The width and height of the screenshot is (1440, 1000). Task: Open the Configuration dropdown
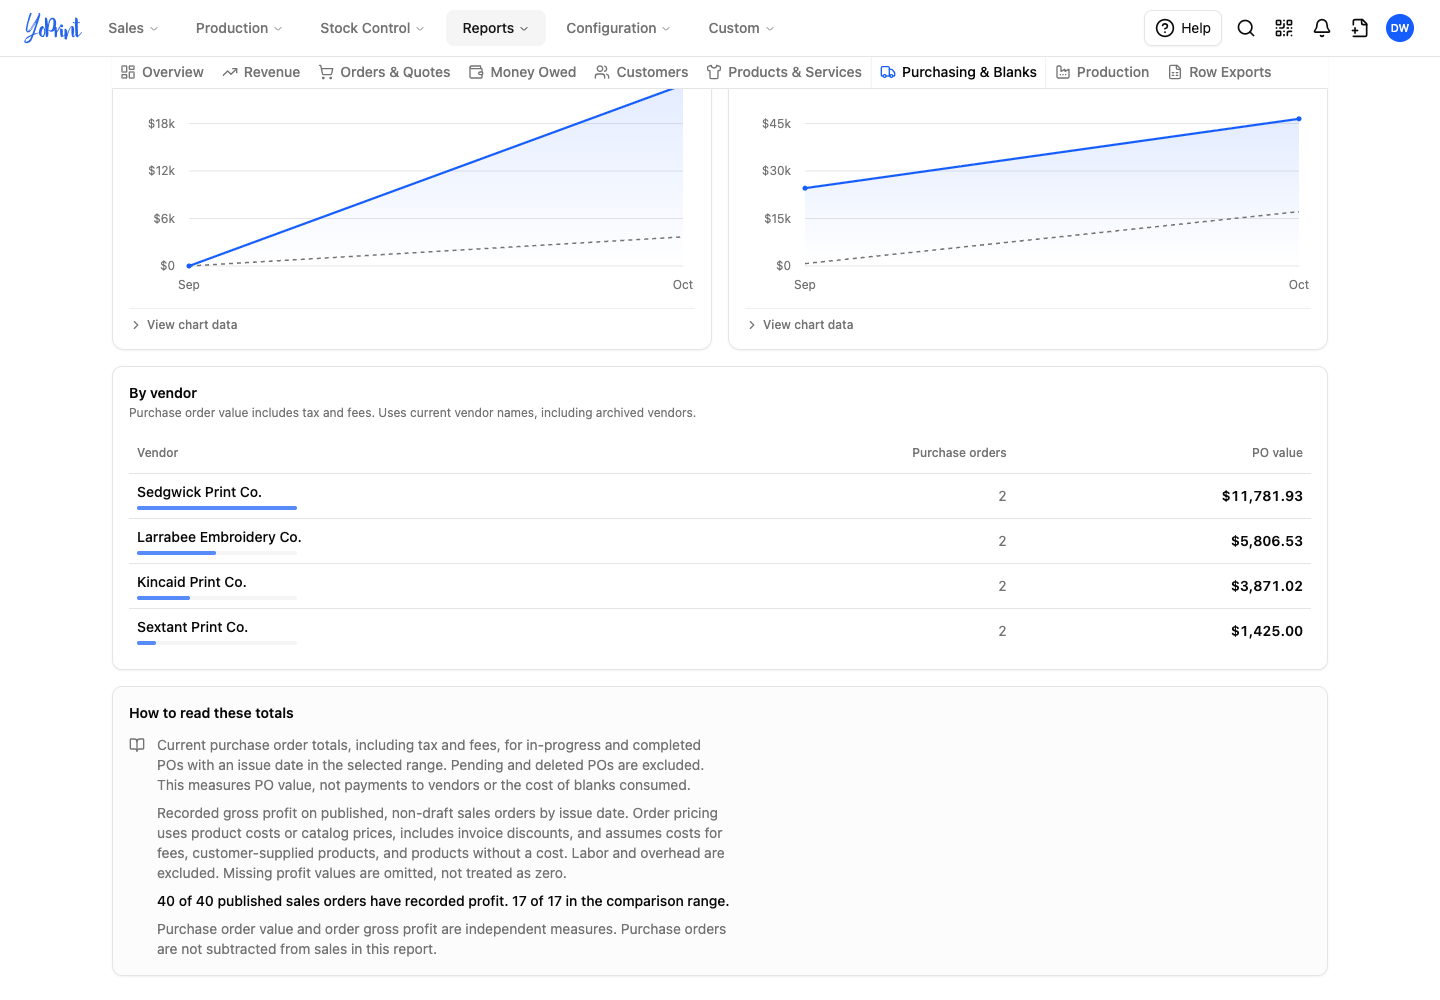tap(618, 28)
